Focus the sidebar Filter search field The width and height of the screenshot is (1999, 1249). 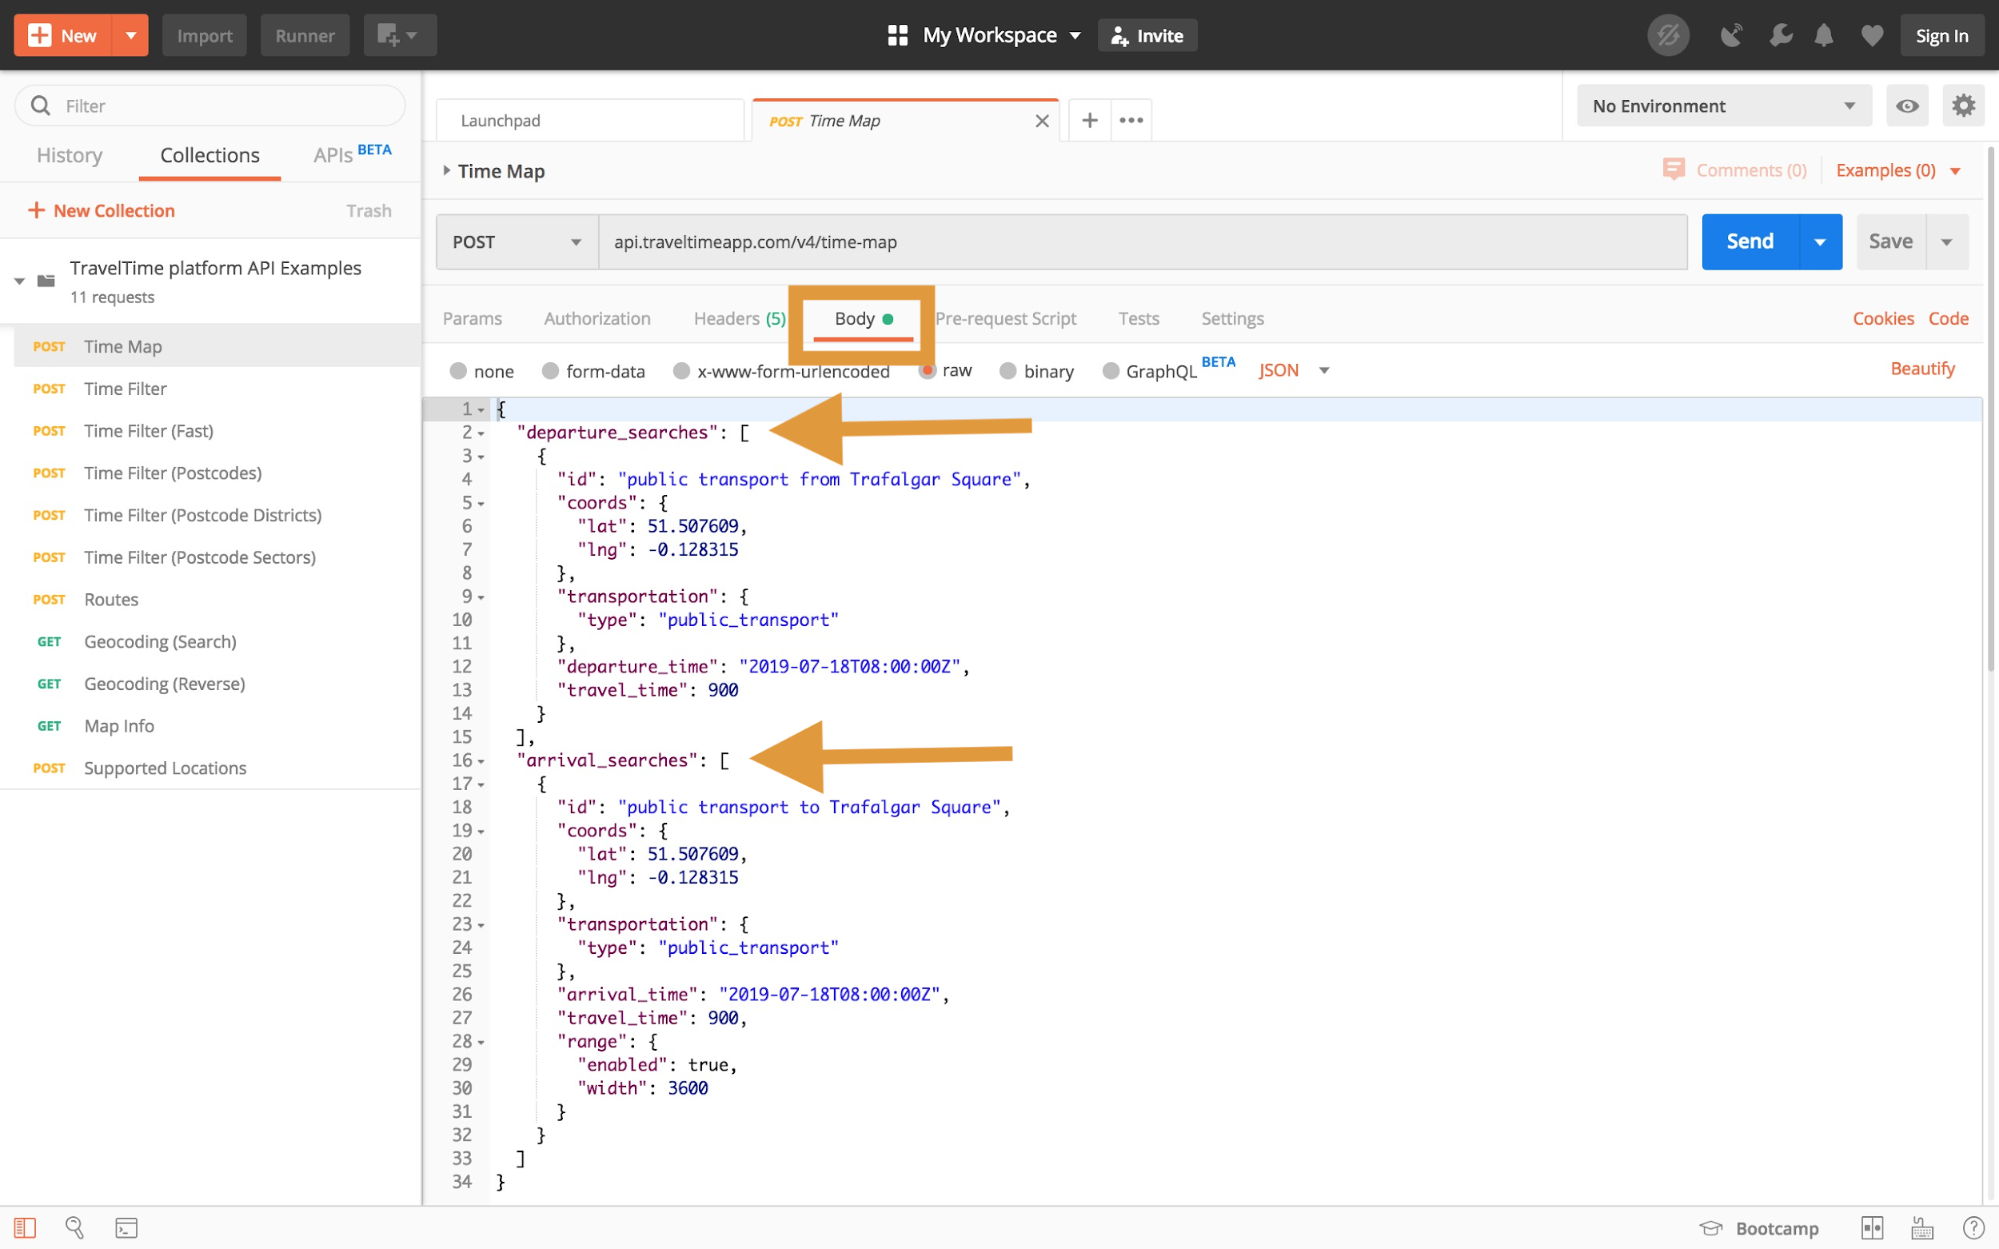click(x=210, y=105)
